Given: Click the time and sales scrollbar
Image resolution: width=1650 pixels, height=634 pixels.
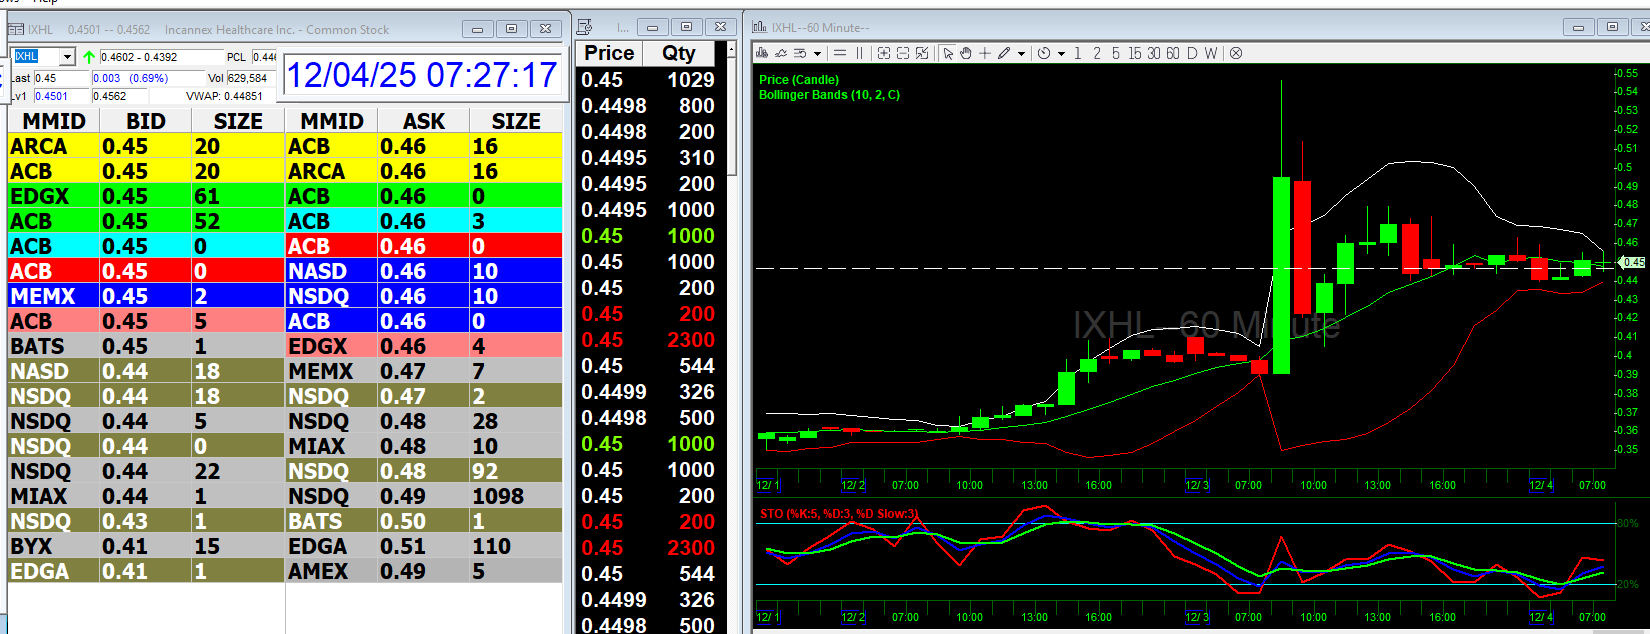Looking at the screenshot, I should click(731, 120).
